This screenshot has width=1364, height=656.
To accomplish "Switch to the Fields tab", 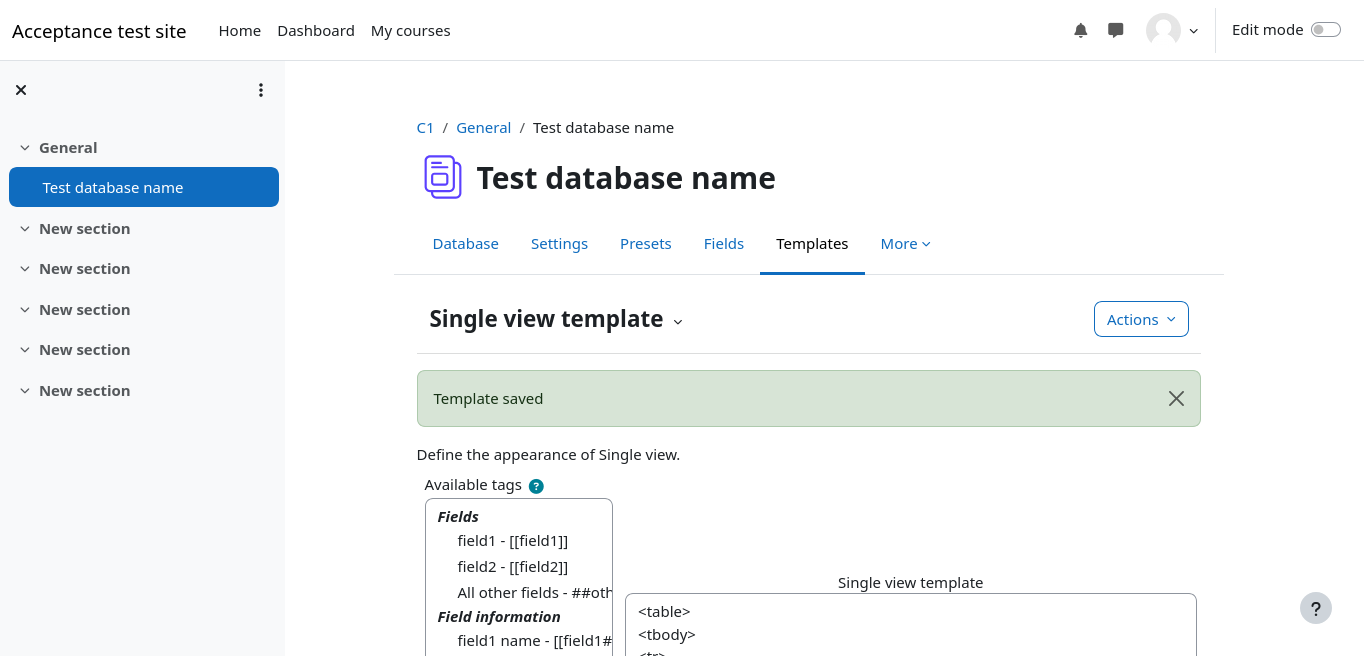I will [723, 244].
